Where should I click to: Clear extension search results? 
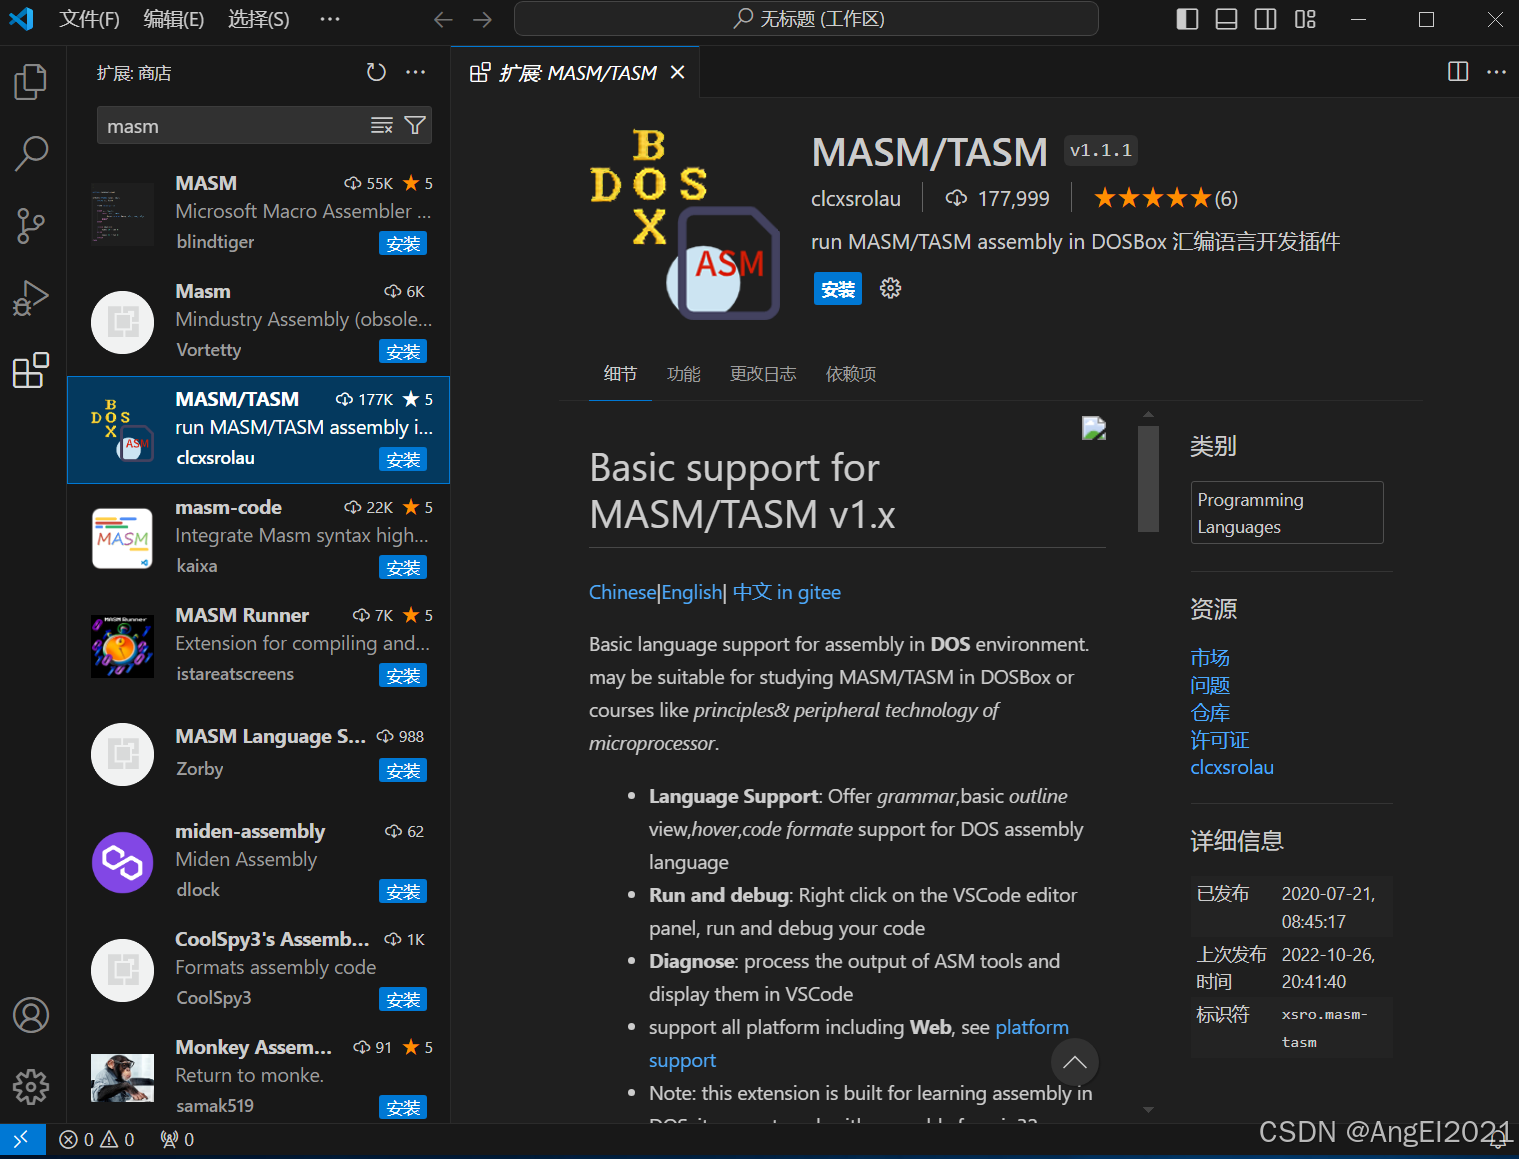point(382,126)
